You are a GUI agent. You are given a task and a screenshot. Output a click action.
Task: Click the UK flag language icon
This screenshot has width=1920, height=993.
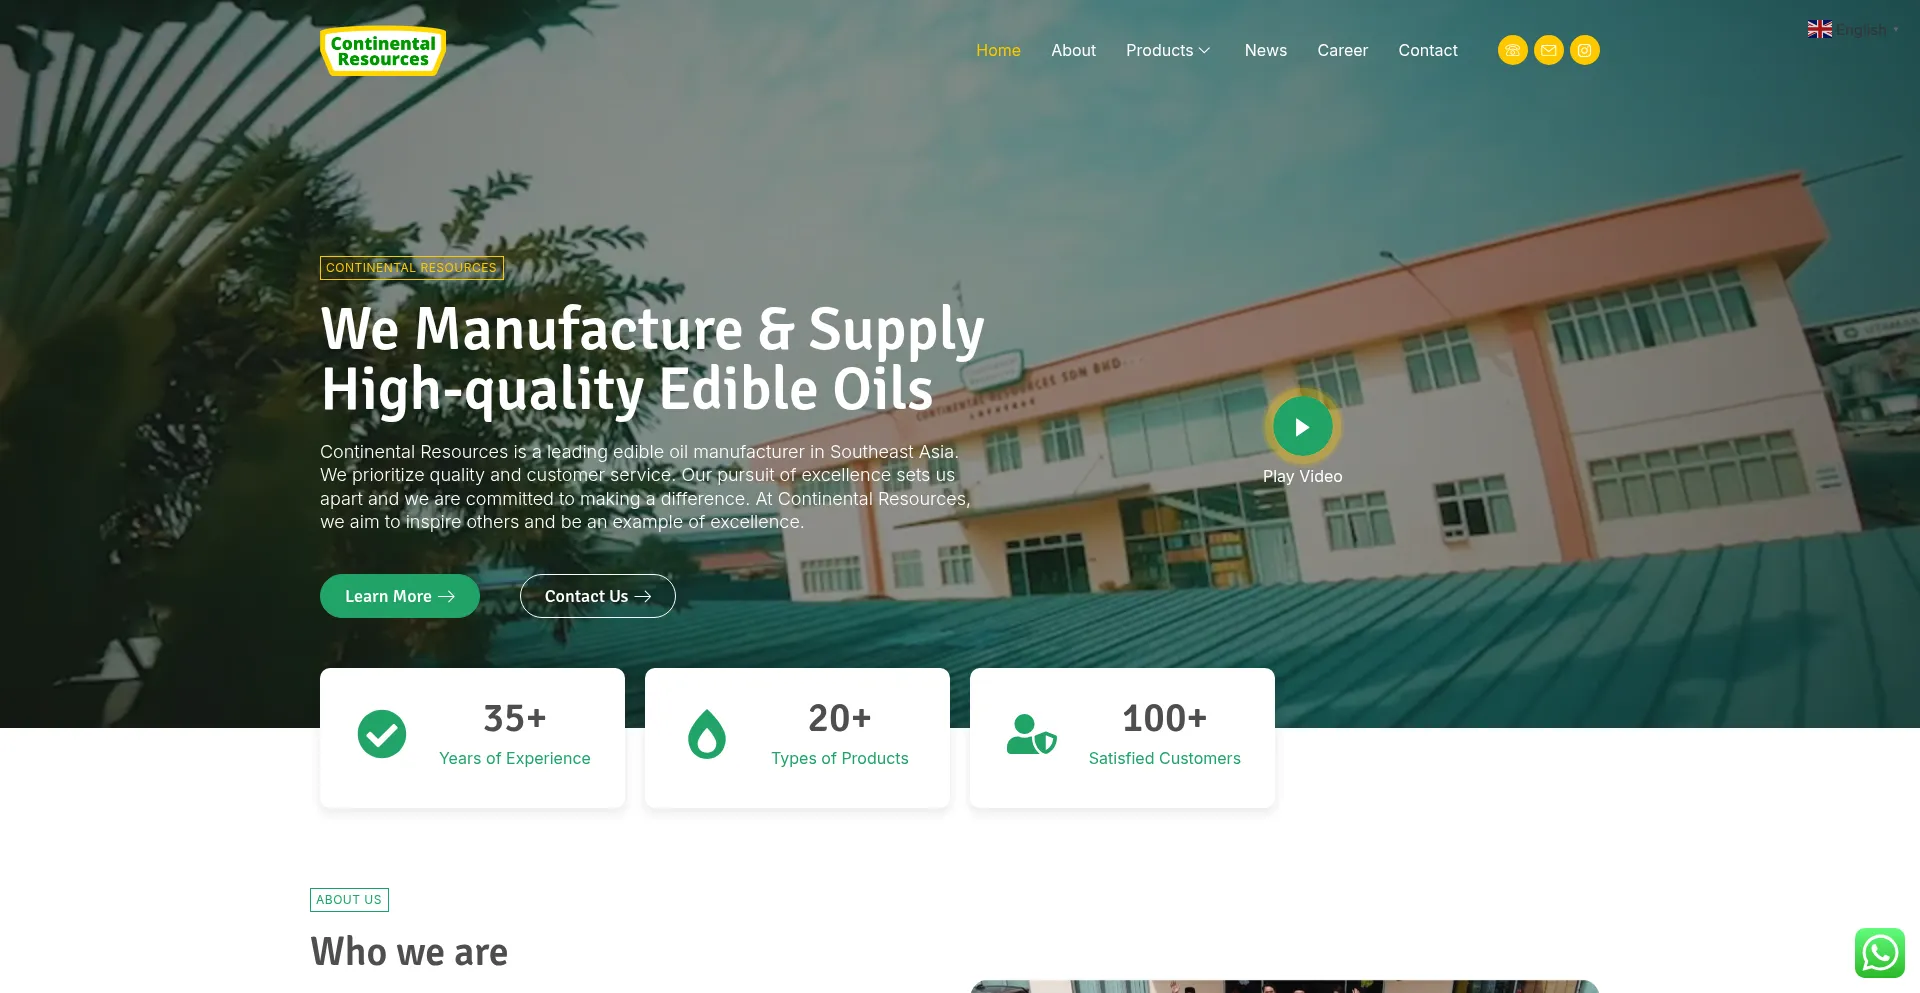tap(1820, 29)
